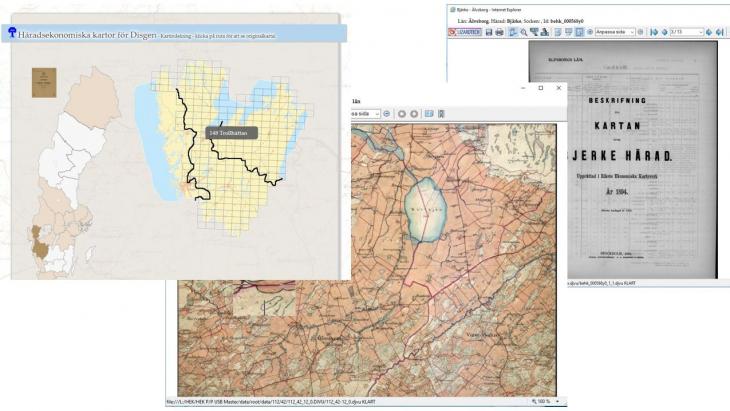Open the page number dropdown showing 1/13

coord(699,32)
